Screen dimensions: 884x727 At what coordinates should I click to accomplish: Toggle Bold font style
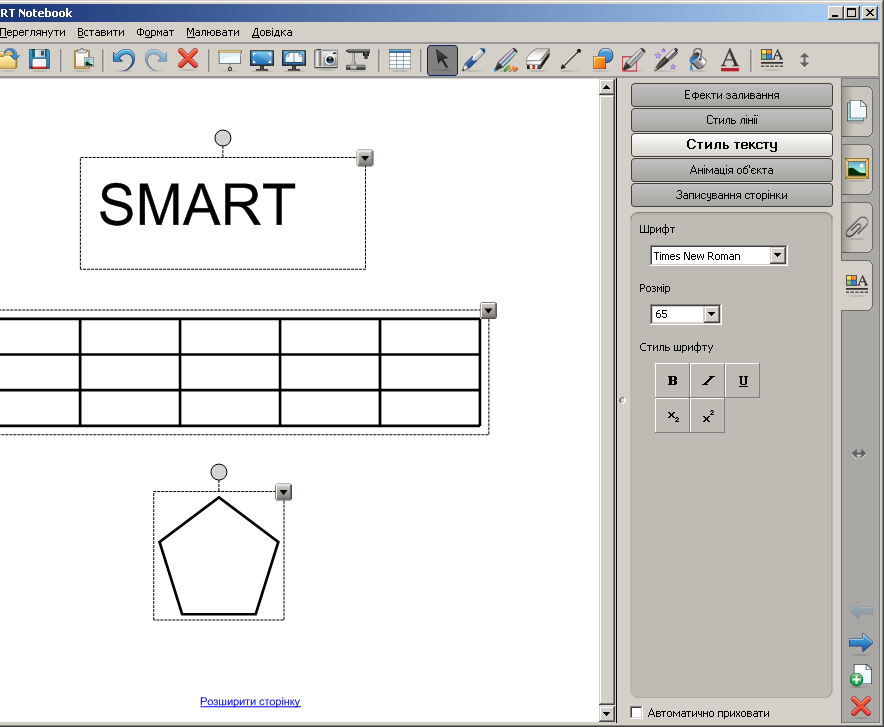[673, 381]
